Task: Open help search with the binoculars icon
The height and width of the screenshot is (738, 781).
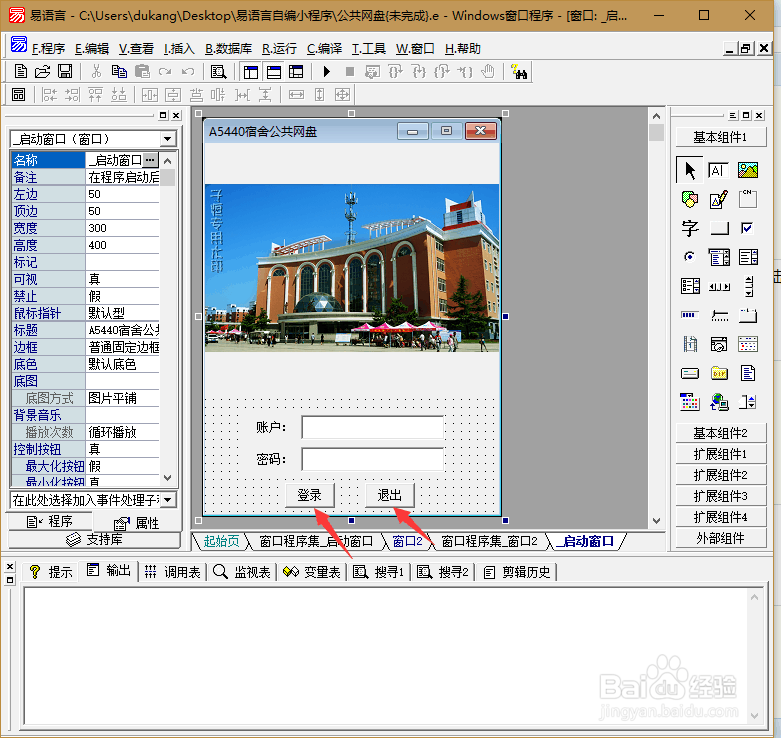Action: [519, 72]
